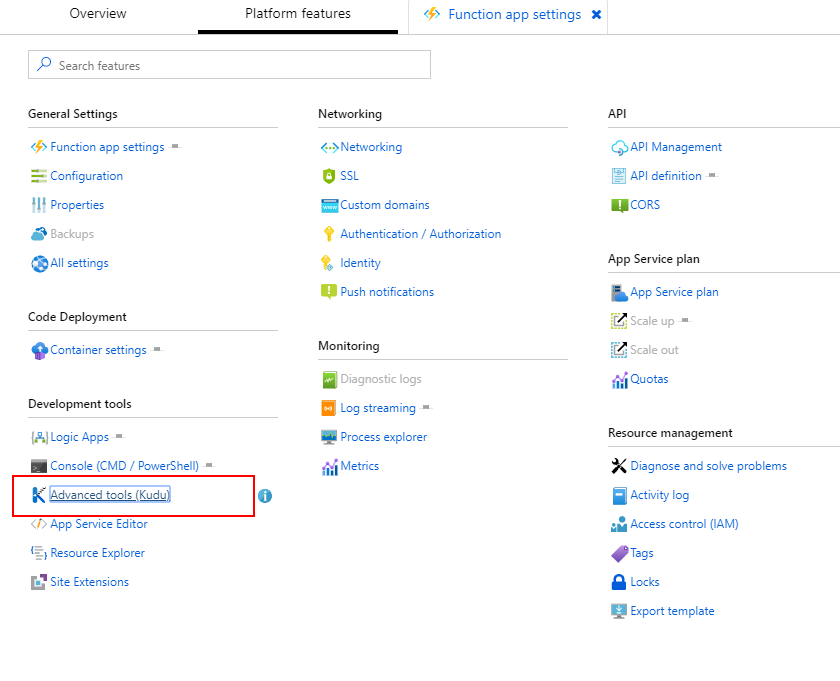Go to API Management
840x681 pixels.
675,147
